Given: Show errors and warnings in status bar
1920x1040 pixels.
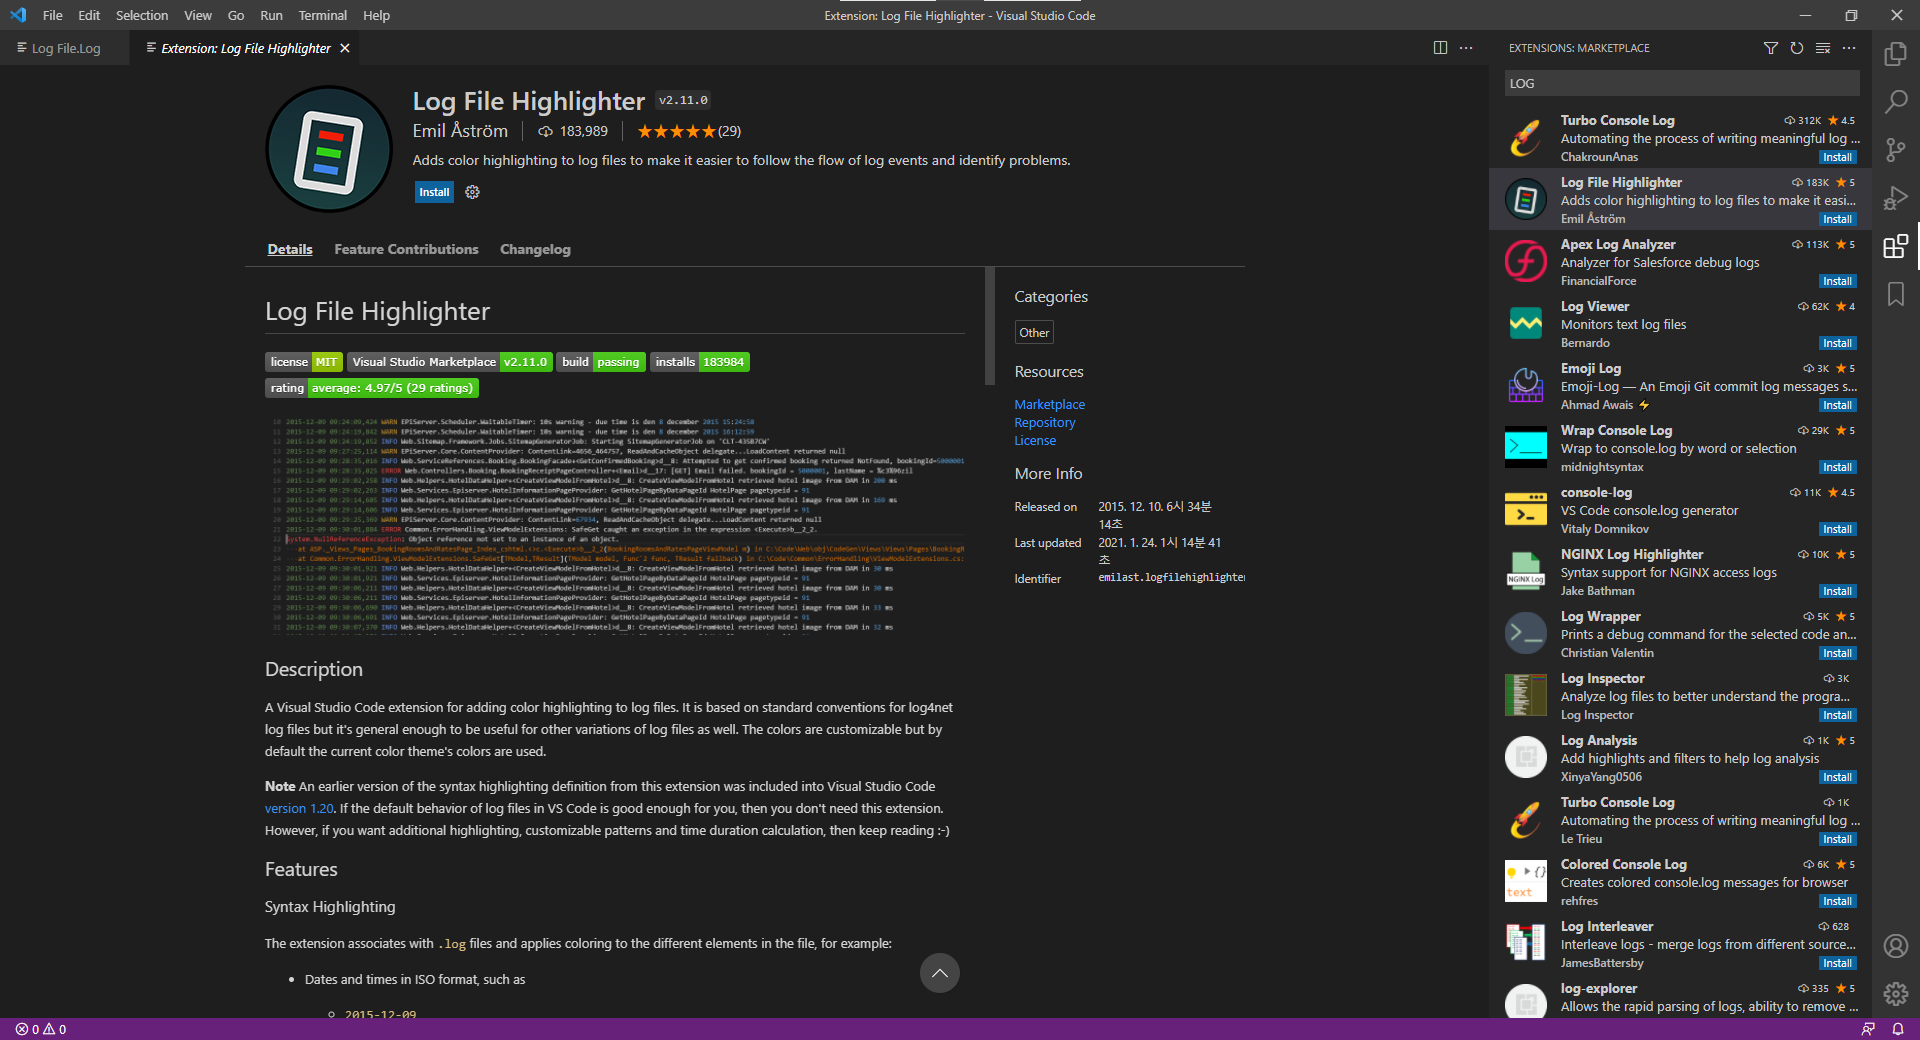Looking at the screenshot, I should [41, 1029].
